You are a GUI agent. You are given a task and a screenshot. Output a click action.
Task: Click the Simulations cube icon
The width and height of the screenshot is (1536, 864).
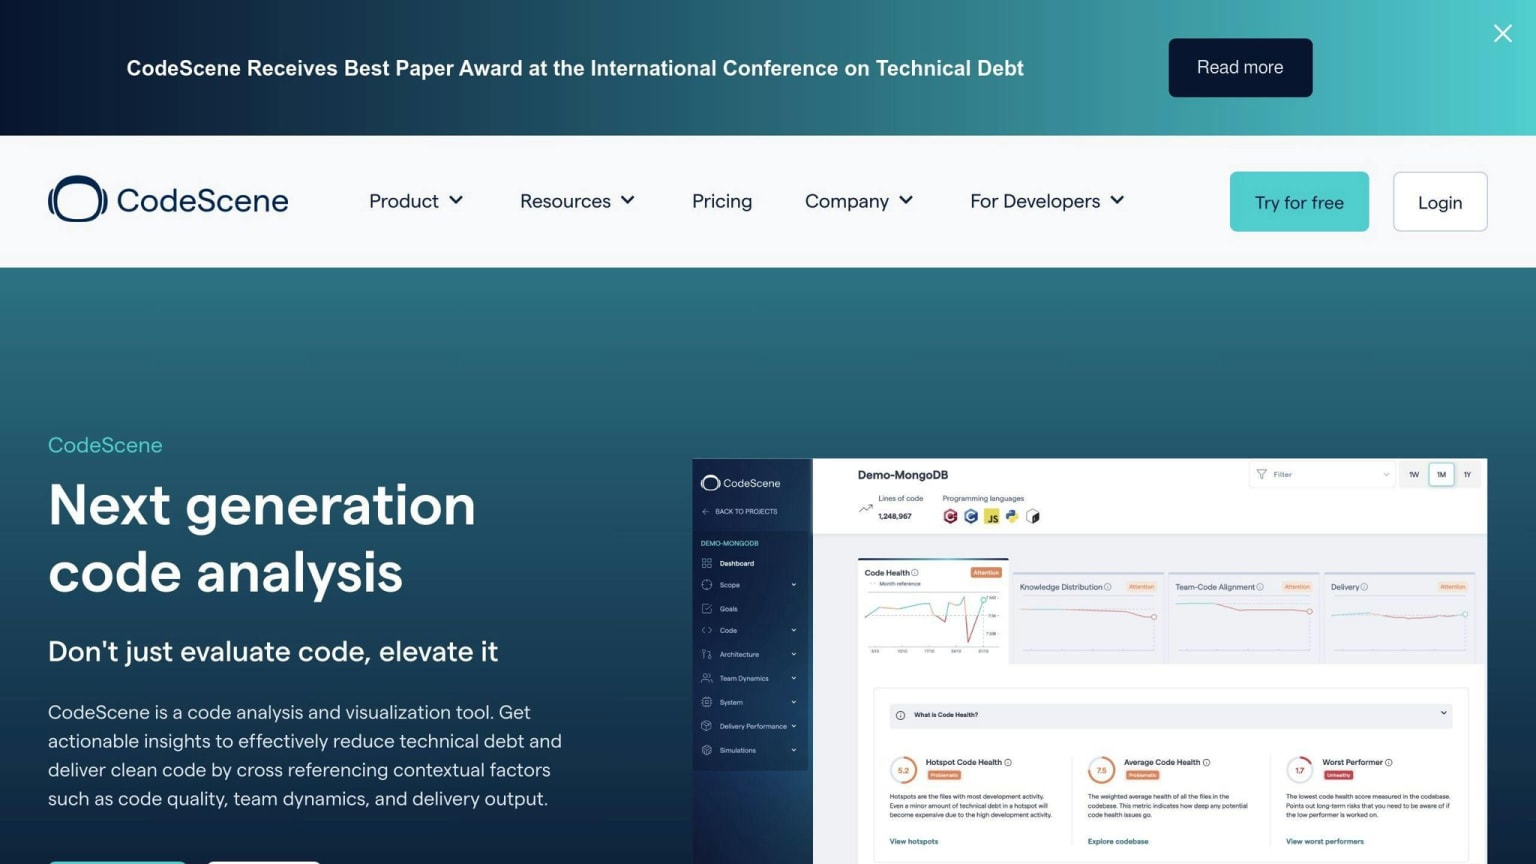(707, 750)
